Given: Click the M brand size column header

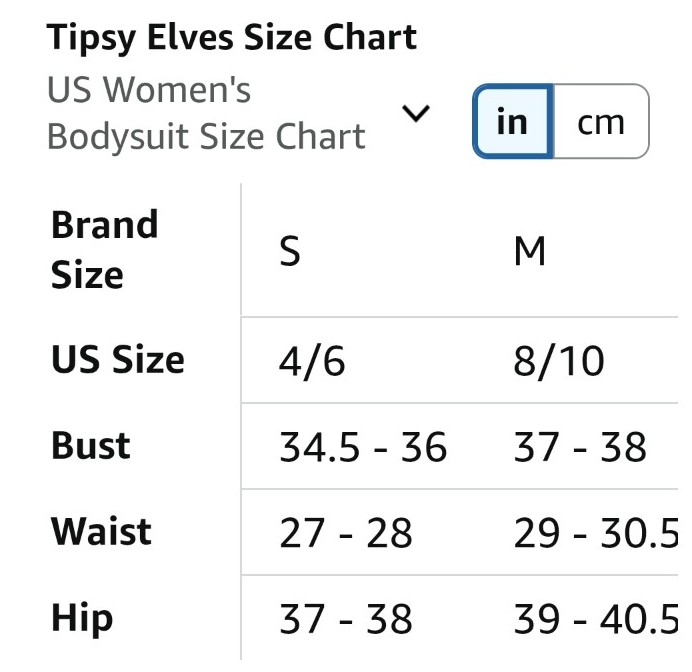Looking at the screenshot, I should 529,252.
